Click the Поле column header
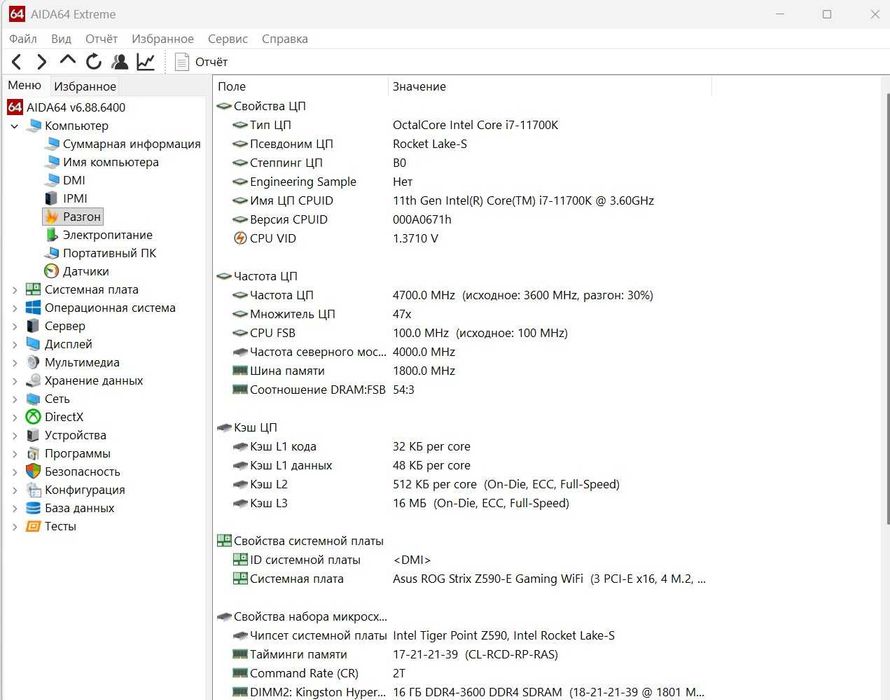The height and width of the screenshot is (700, 890). click(301, 86)
